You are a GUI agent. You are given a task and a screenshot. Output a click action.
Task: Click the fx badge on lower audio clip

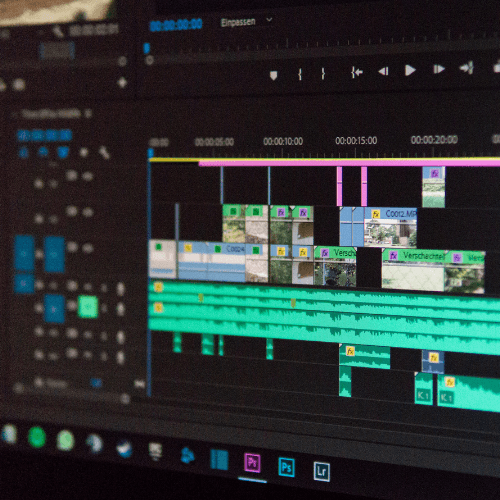pos(450,382)
